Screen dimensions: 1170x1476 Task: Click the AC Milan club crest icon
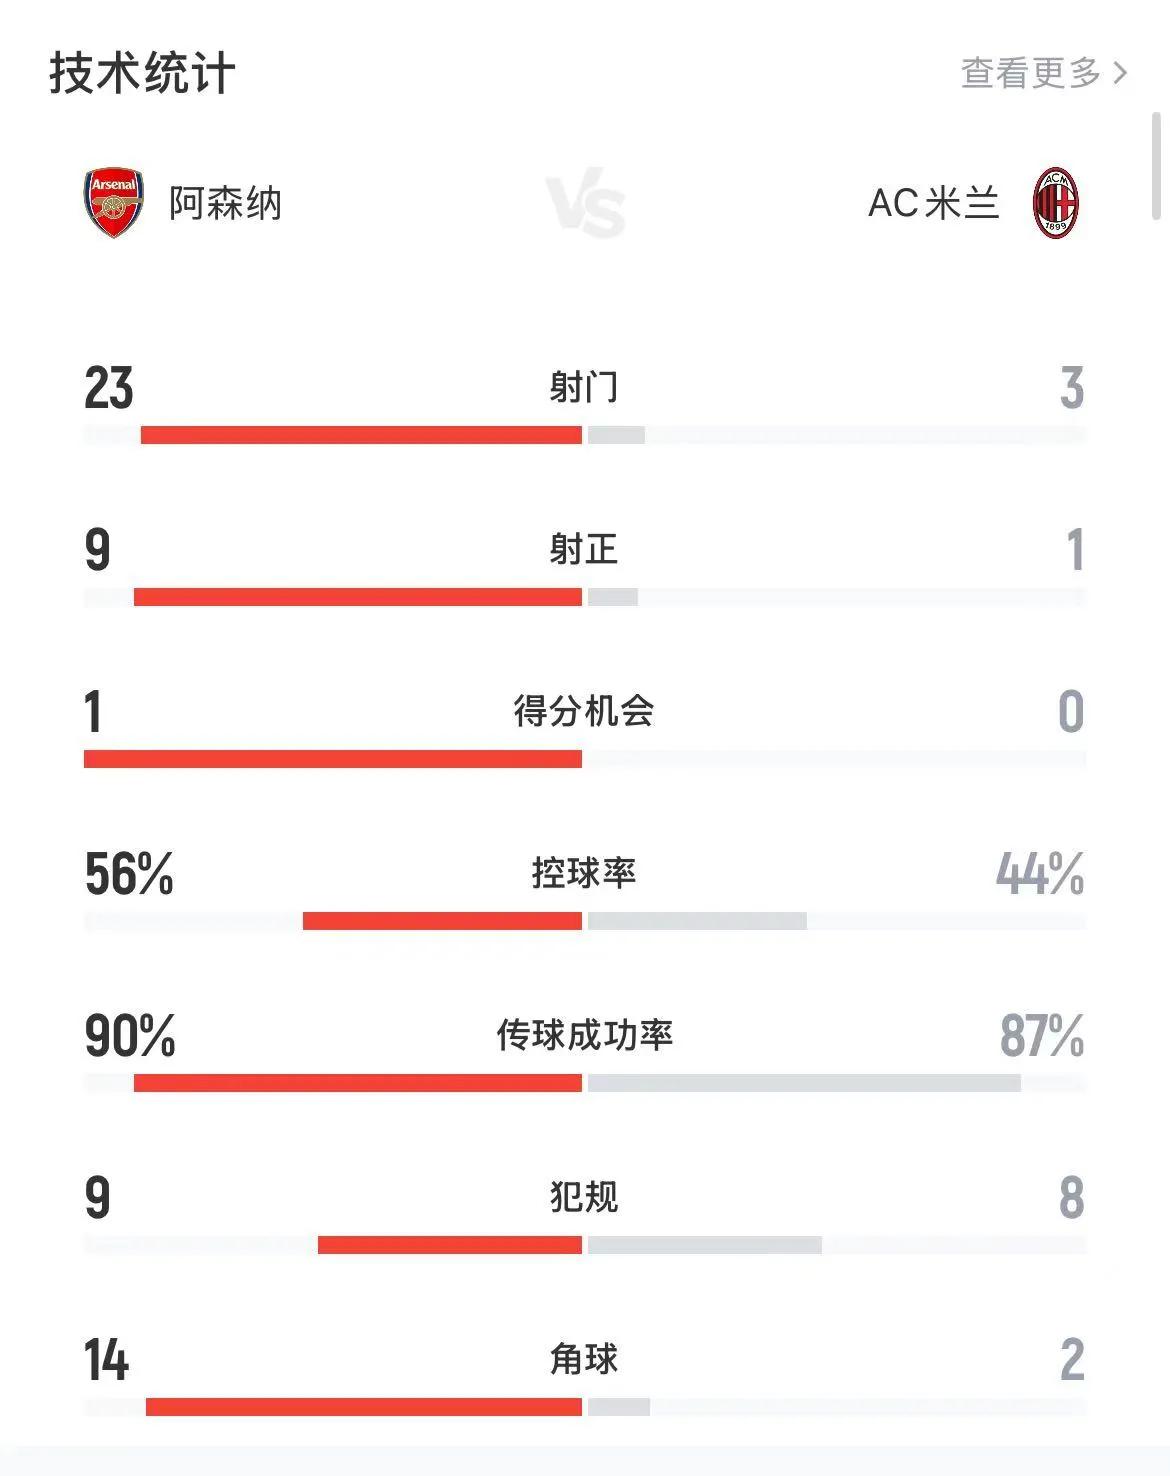[1056, 203]
